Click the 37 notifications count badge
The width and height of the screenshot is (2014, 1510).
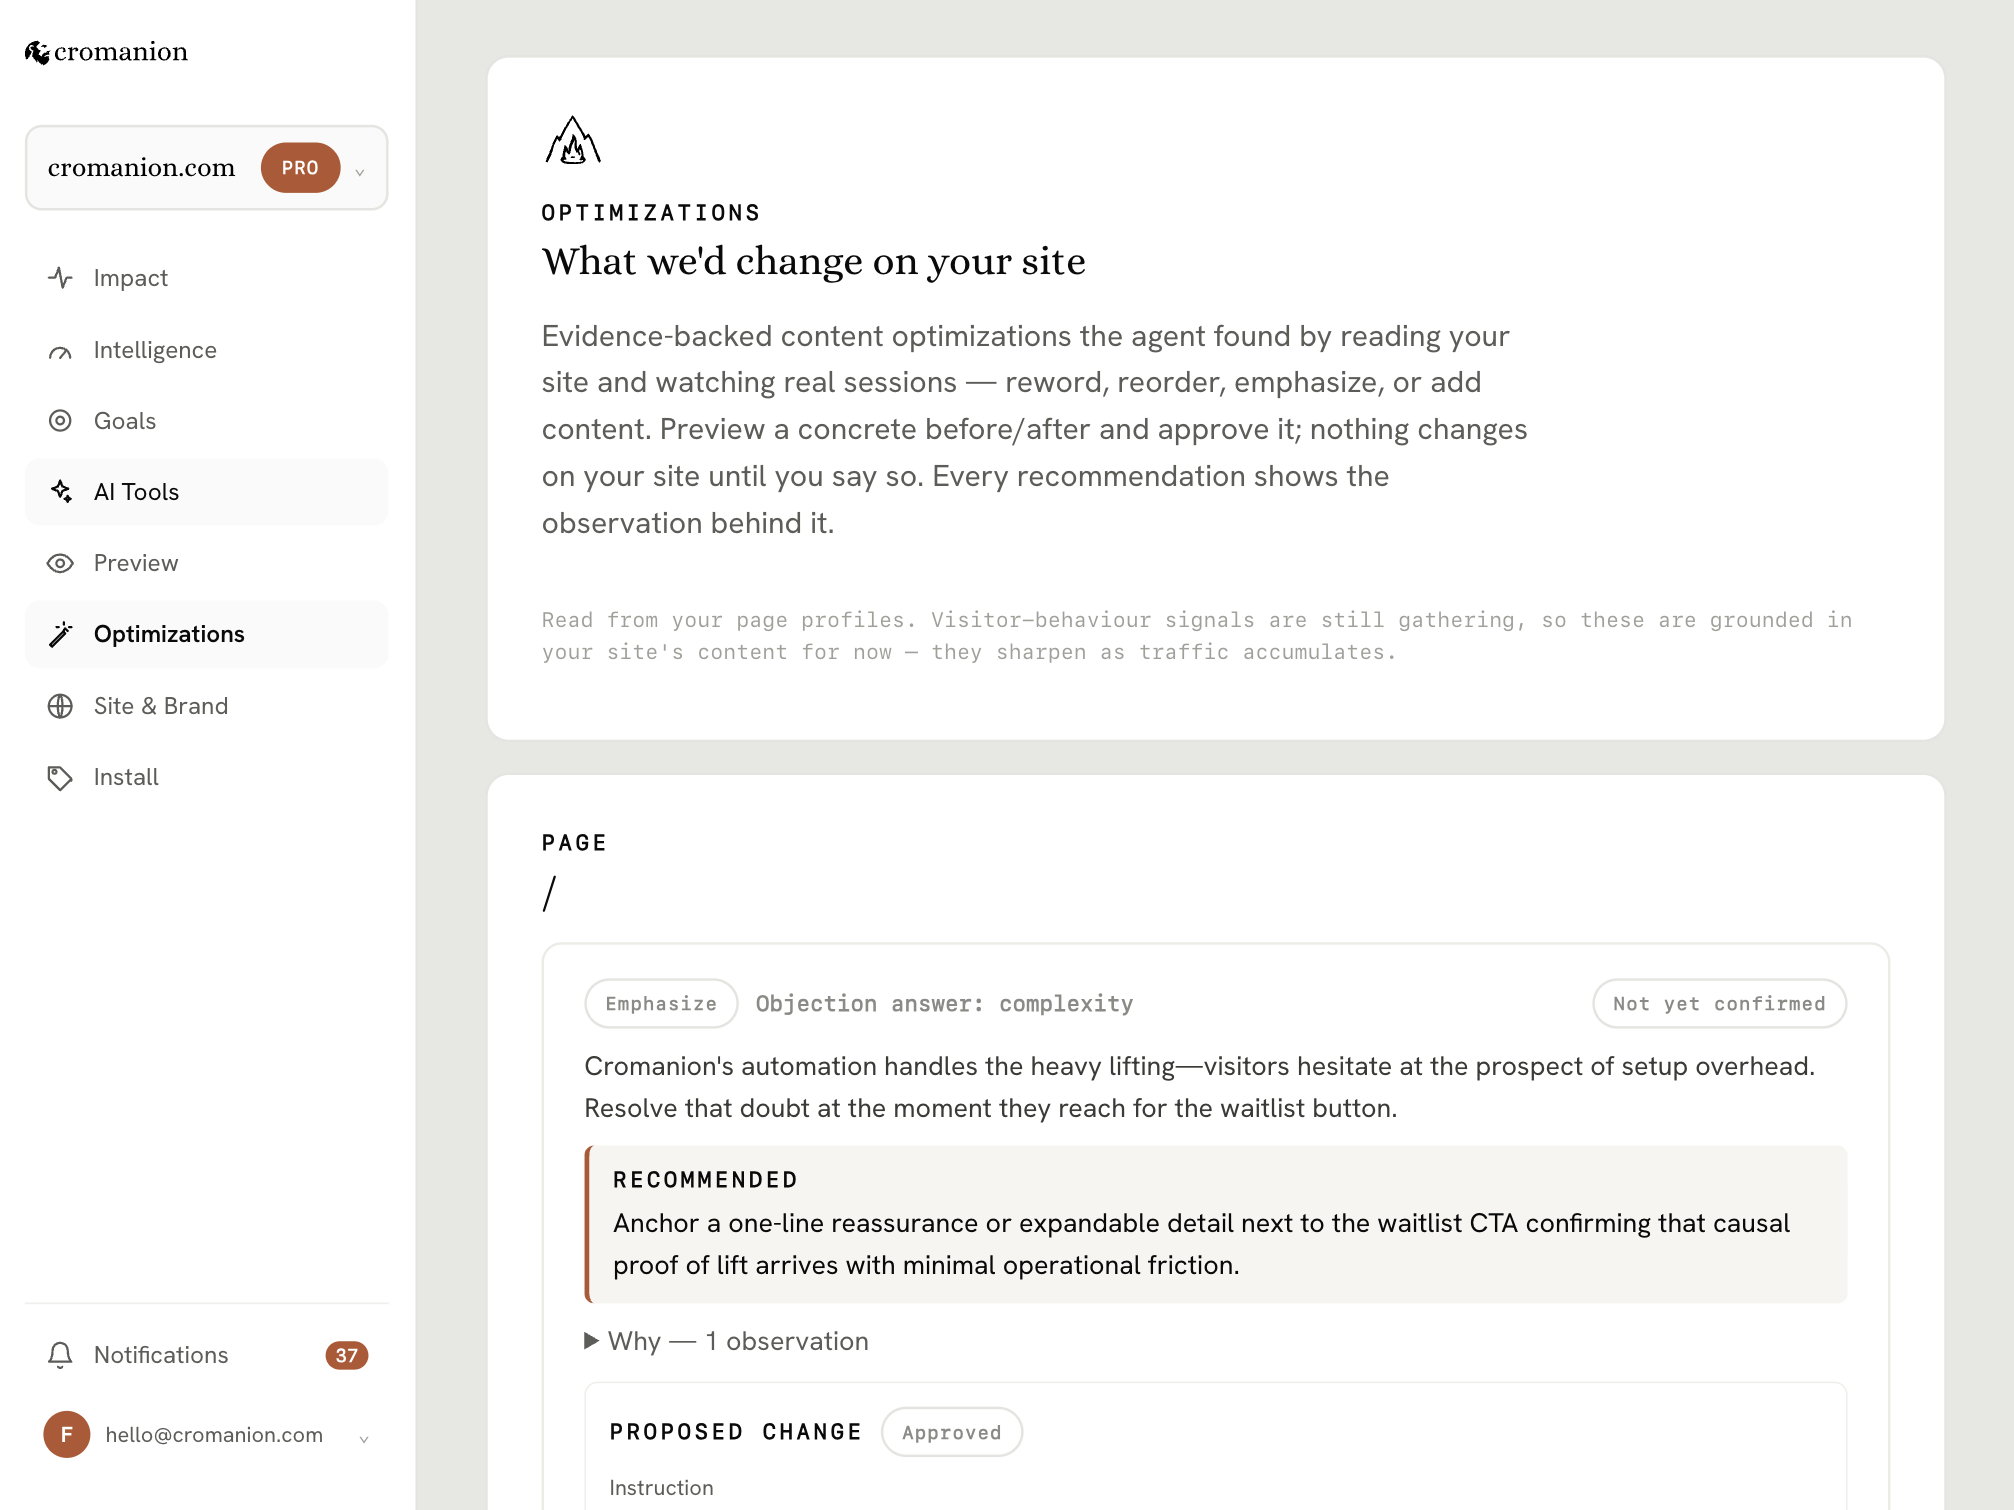coord(347,1355)
